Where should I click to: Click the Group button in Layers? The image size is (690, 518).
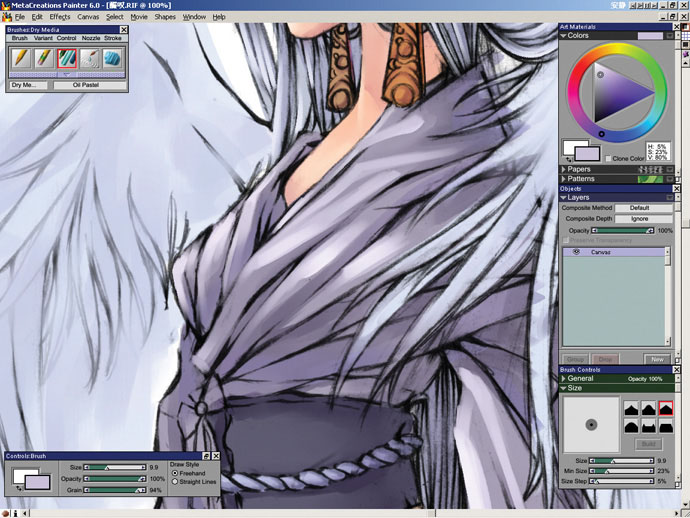click(x=574, y=359)
